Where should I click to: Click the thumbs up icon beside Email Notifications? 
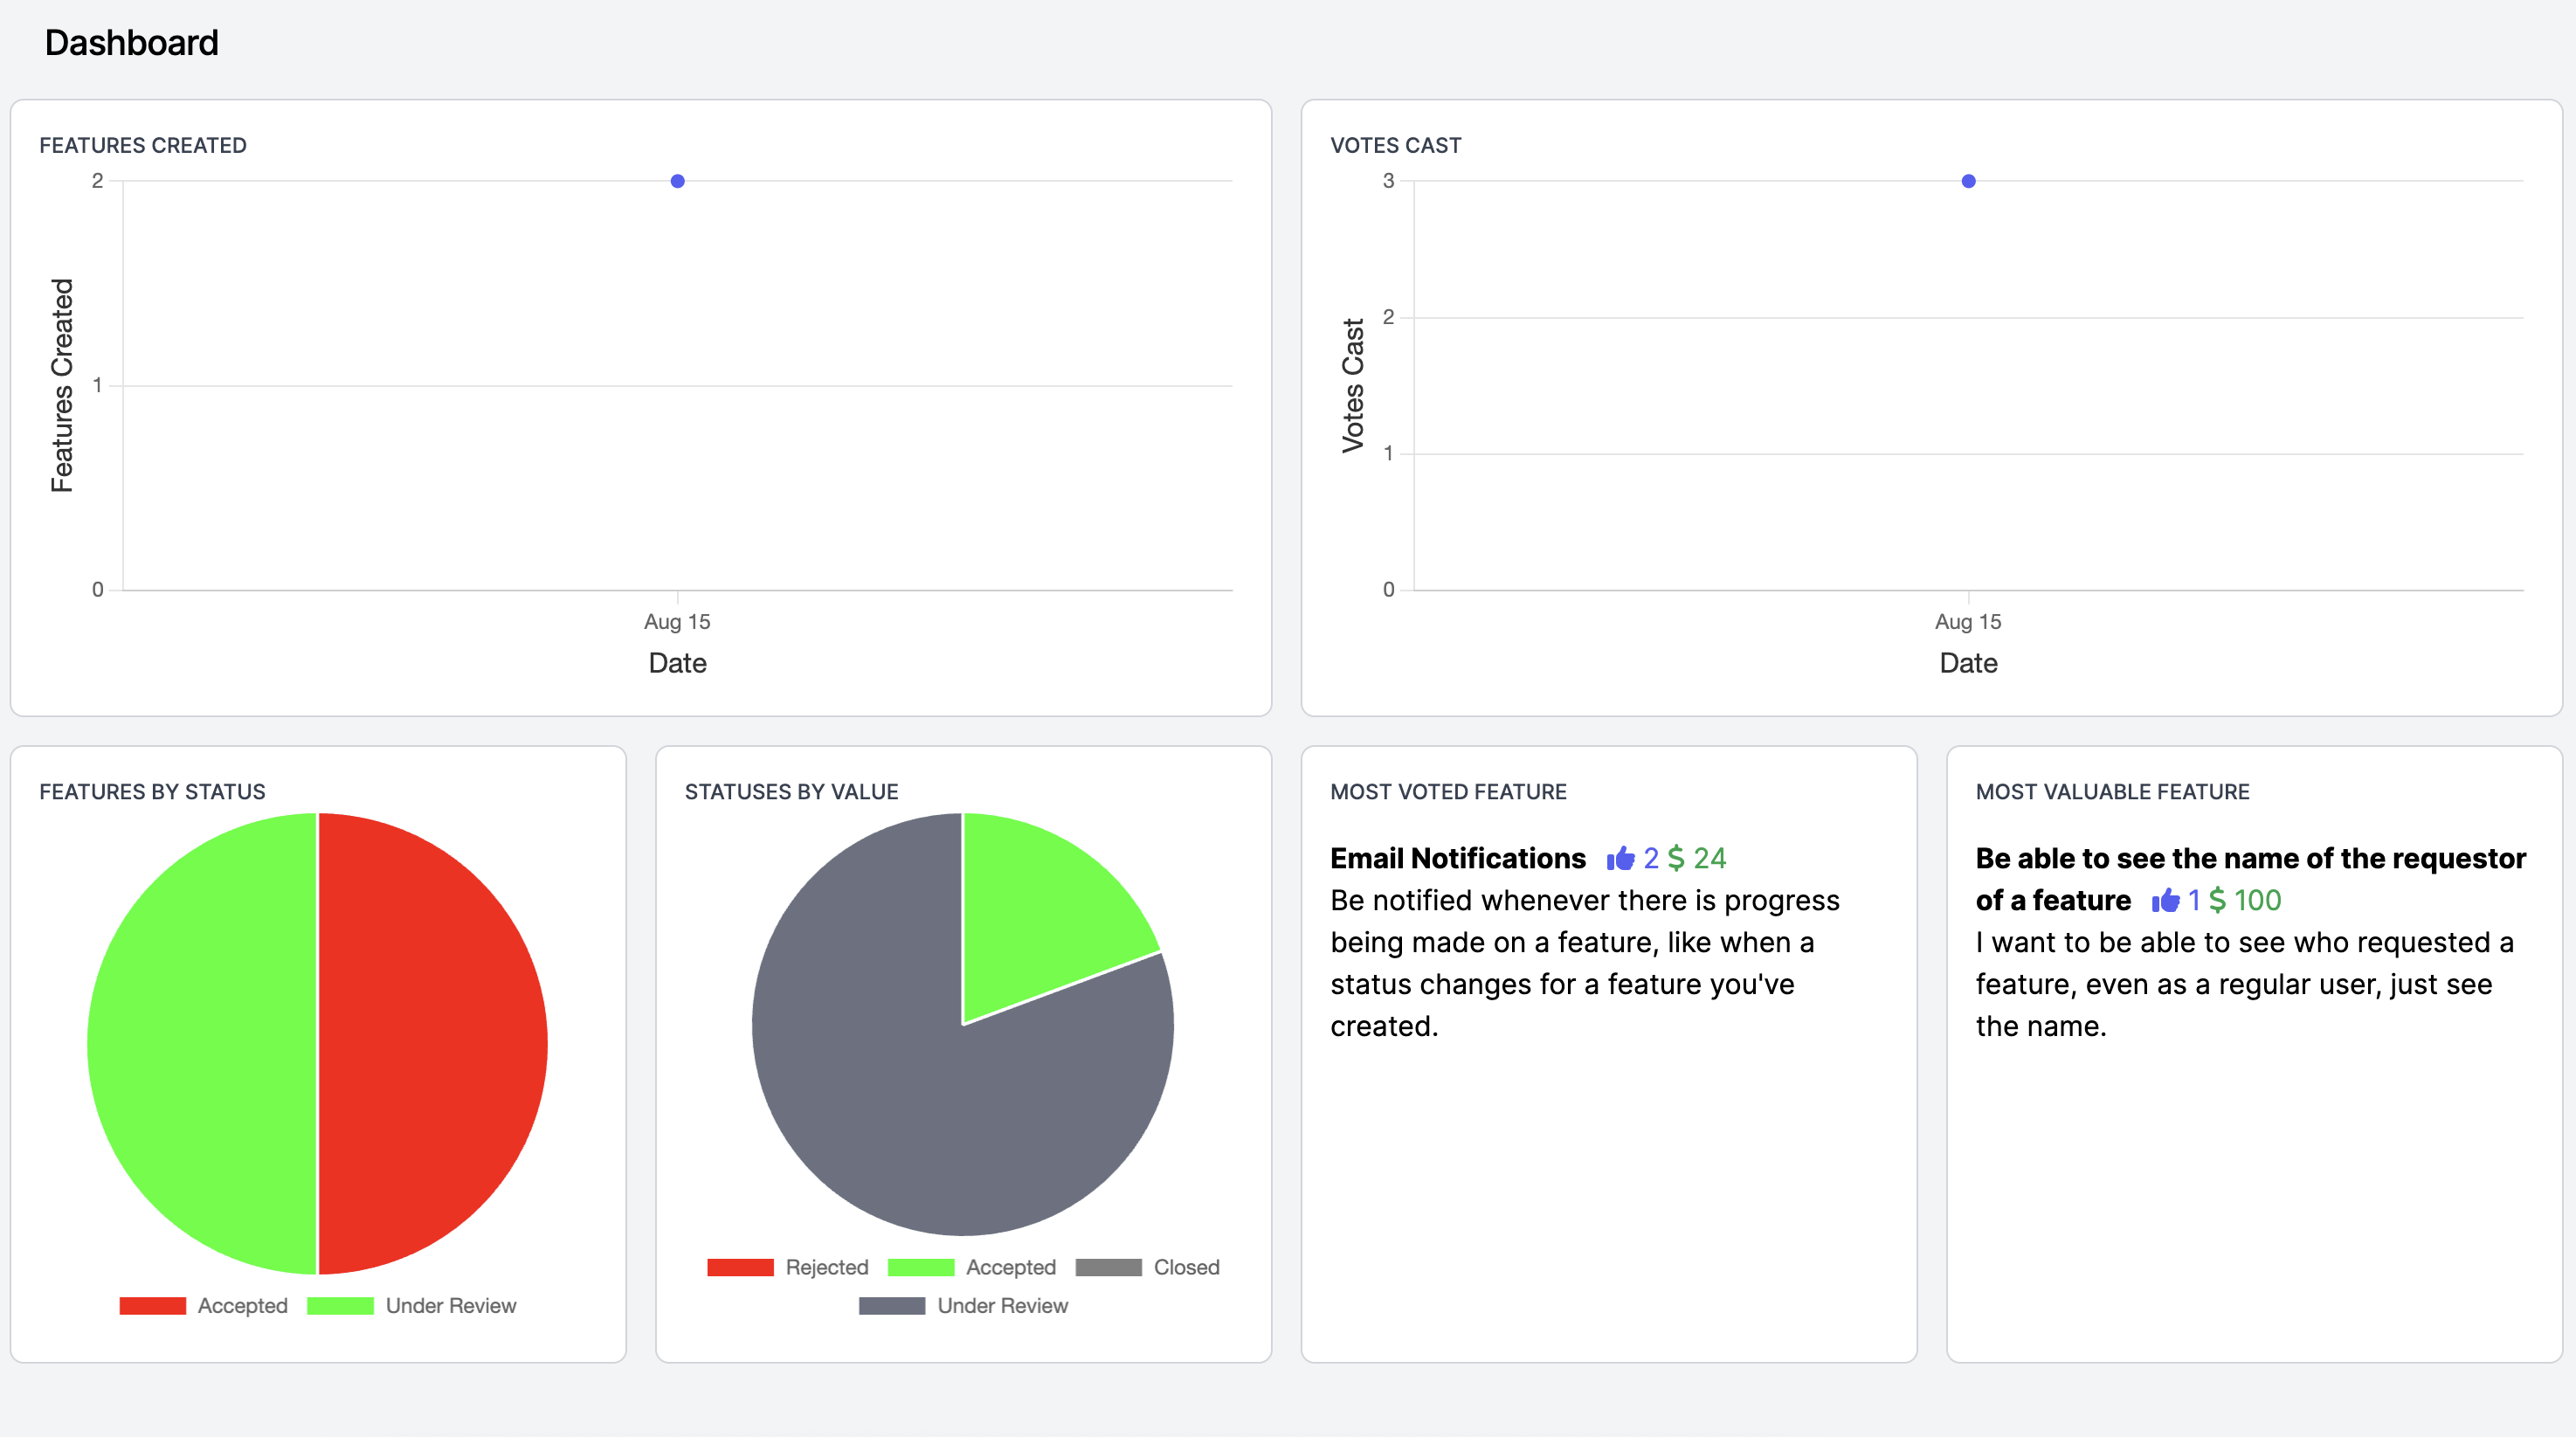coord(1620,858)
